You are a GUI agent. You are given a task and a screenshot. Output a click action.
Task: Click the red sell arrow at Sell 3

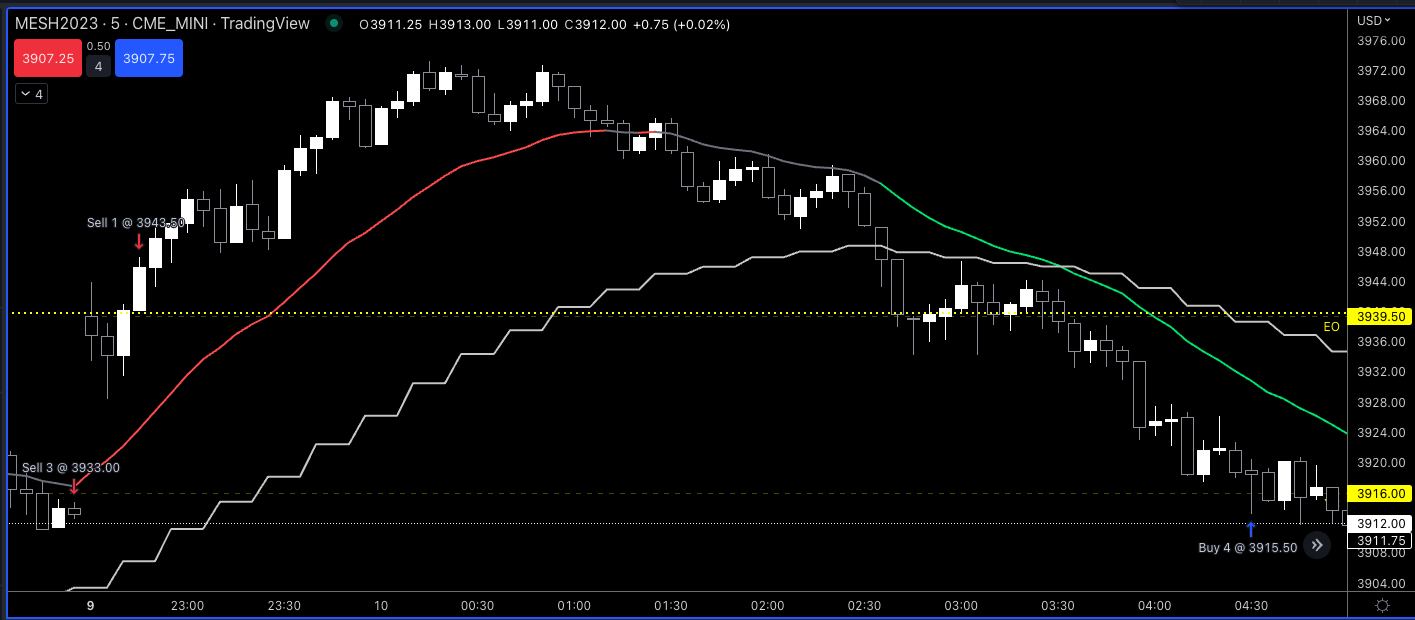point(74,486)
